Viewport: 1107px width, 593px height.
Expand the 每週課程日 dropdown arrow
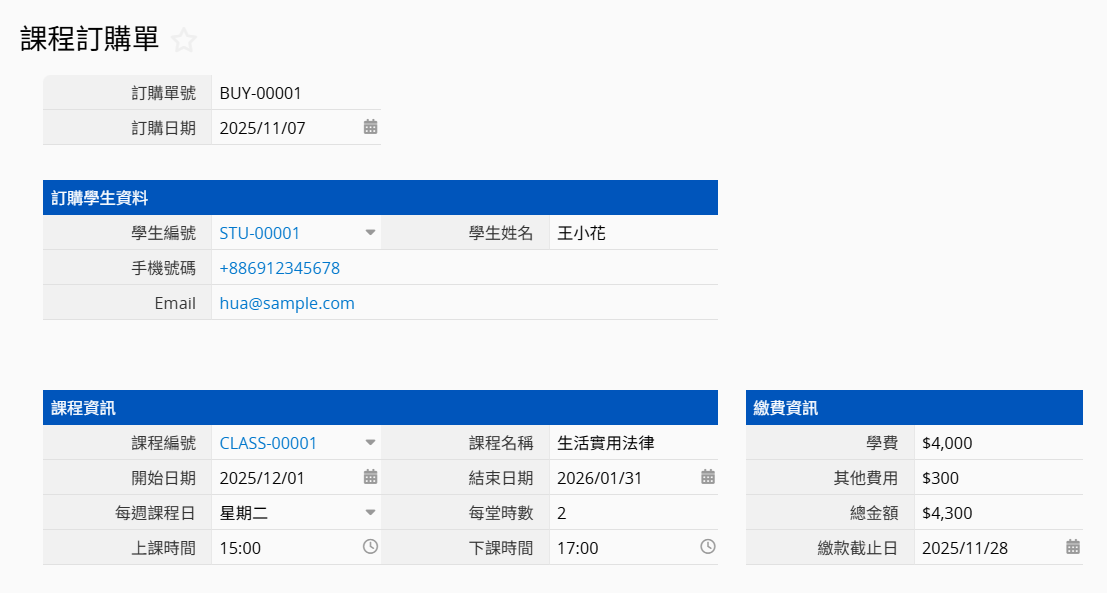(x=370, y=512)
